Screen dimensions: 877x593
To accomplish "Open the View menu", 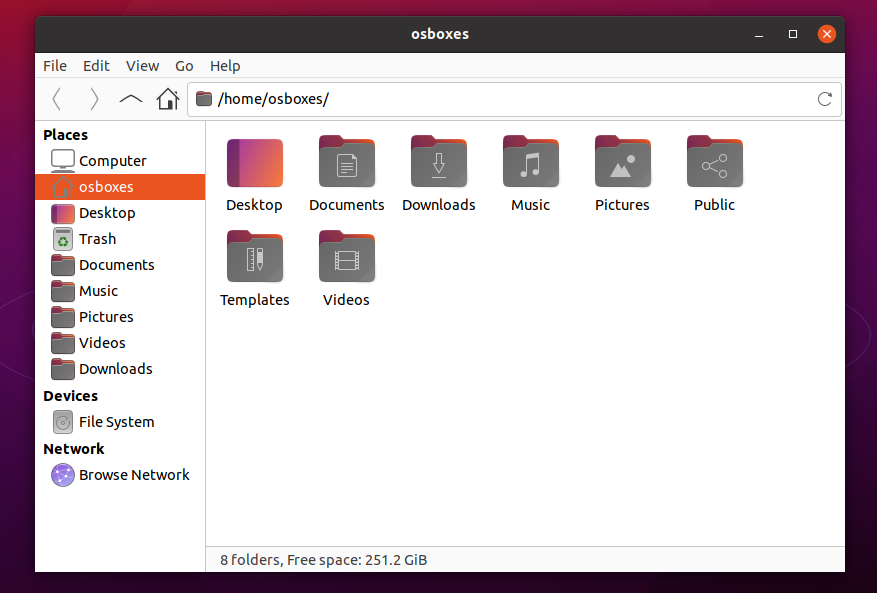I will point(142,66).
